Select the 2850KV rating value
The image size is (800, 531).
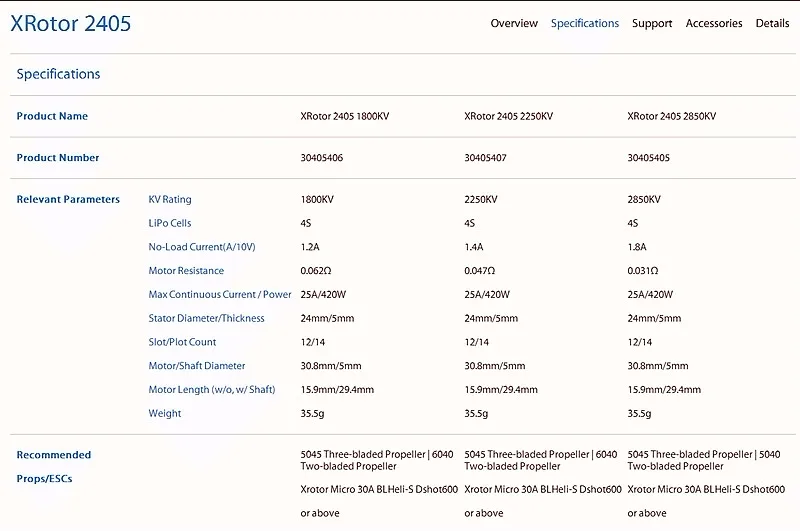(x=644, y=199)
